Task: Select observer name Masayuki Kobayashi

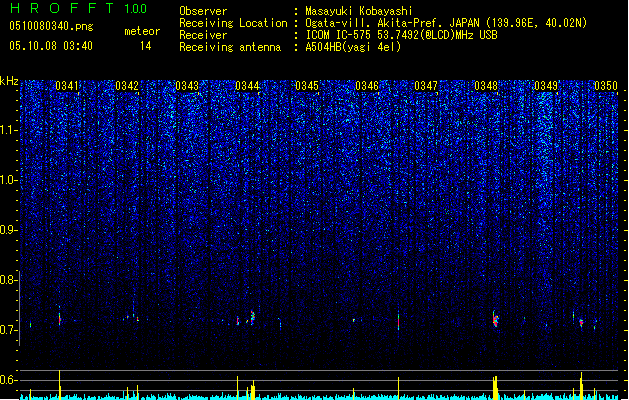Action: pyautogui.click(x=359, y=11)
